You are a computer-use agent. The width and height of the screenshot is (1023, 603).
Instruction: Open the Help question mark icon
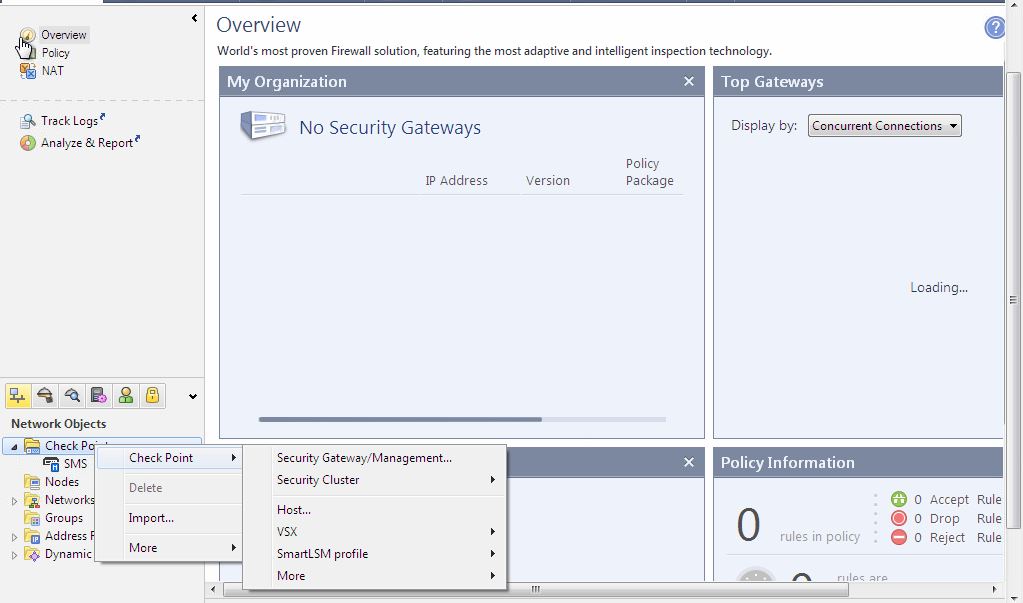[x=994, y=27]
